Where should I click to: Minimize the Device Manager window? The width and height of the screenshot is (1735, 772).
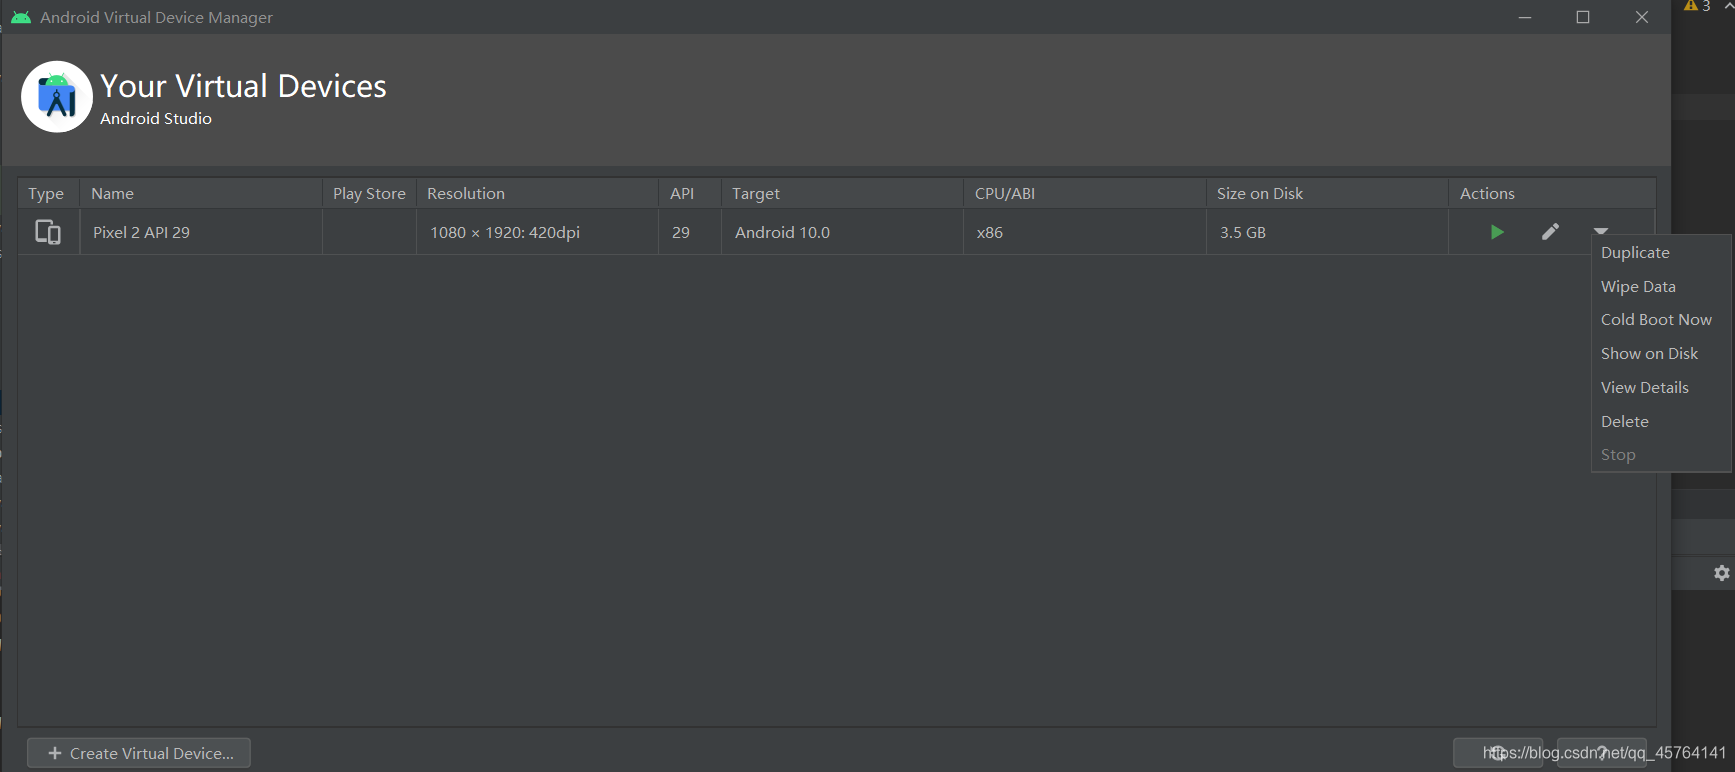pyautogui.click(x=1525, y=17)
